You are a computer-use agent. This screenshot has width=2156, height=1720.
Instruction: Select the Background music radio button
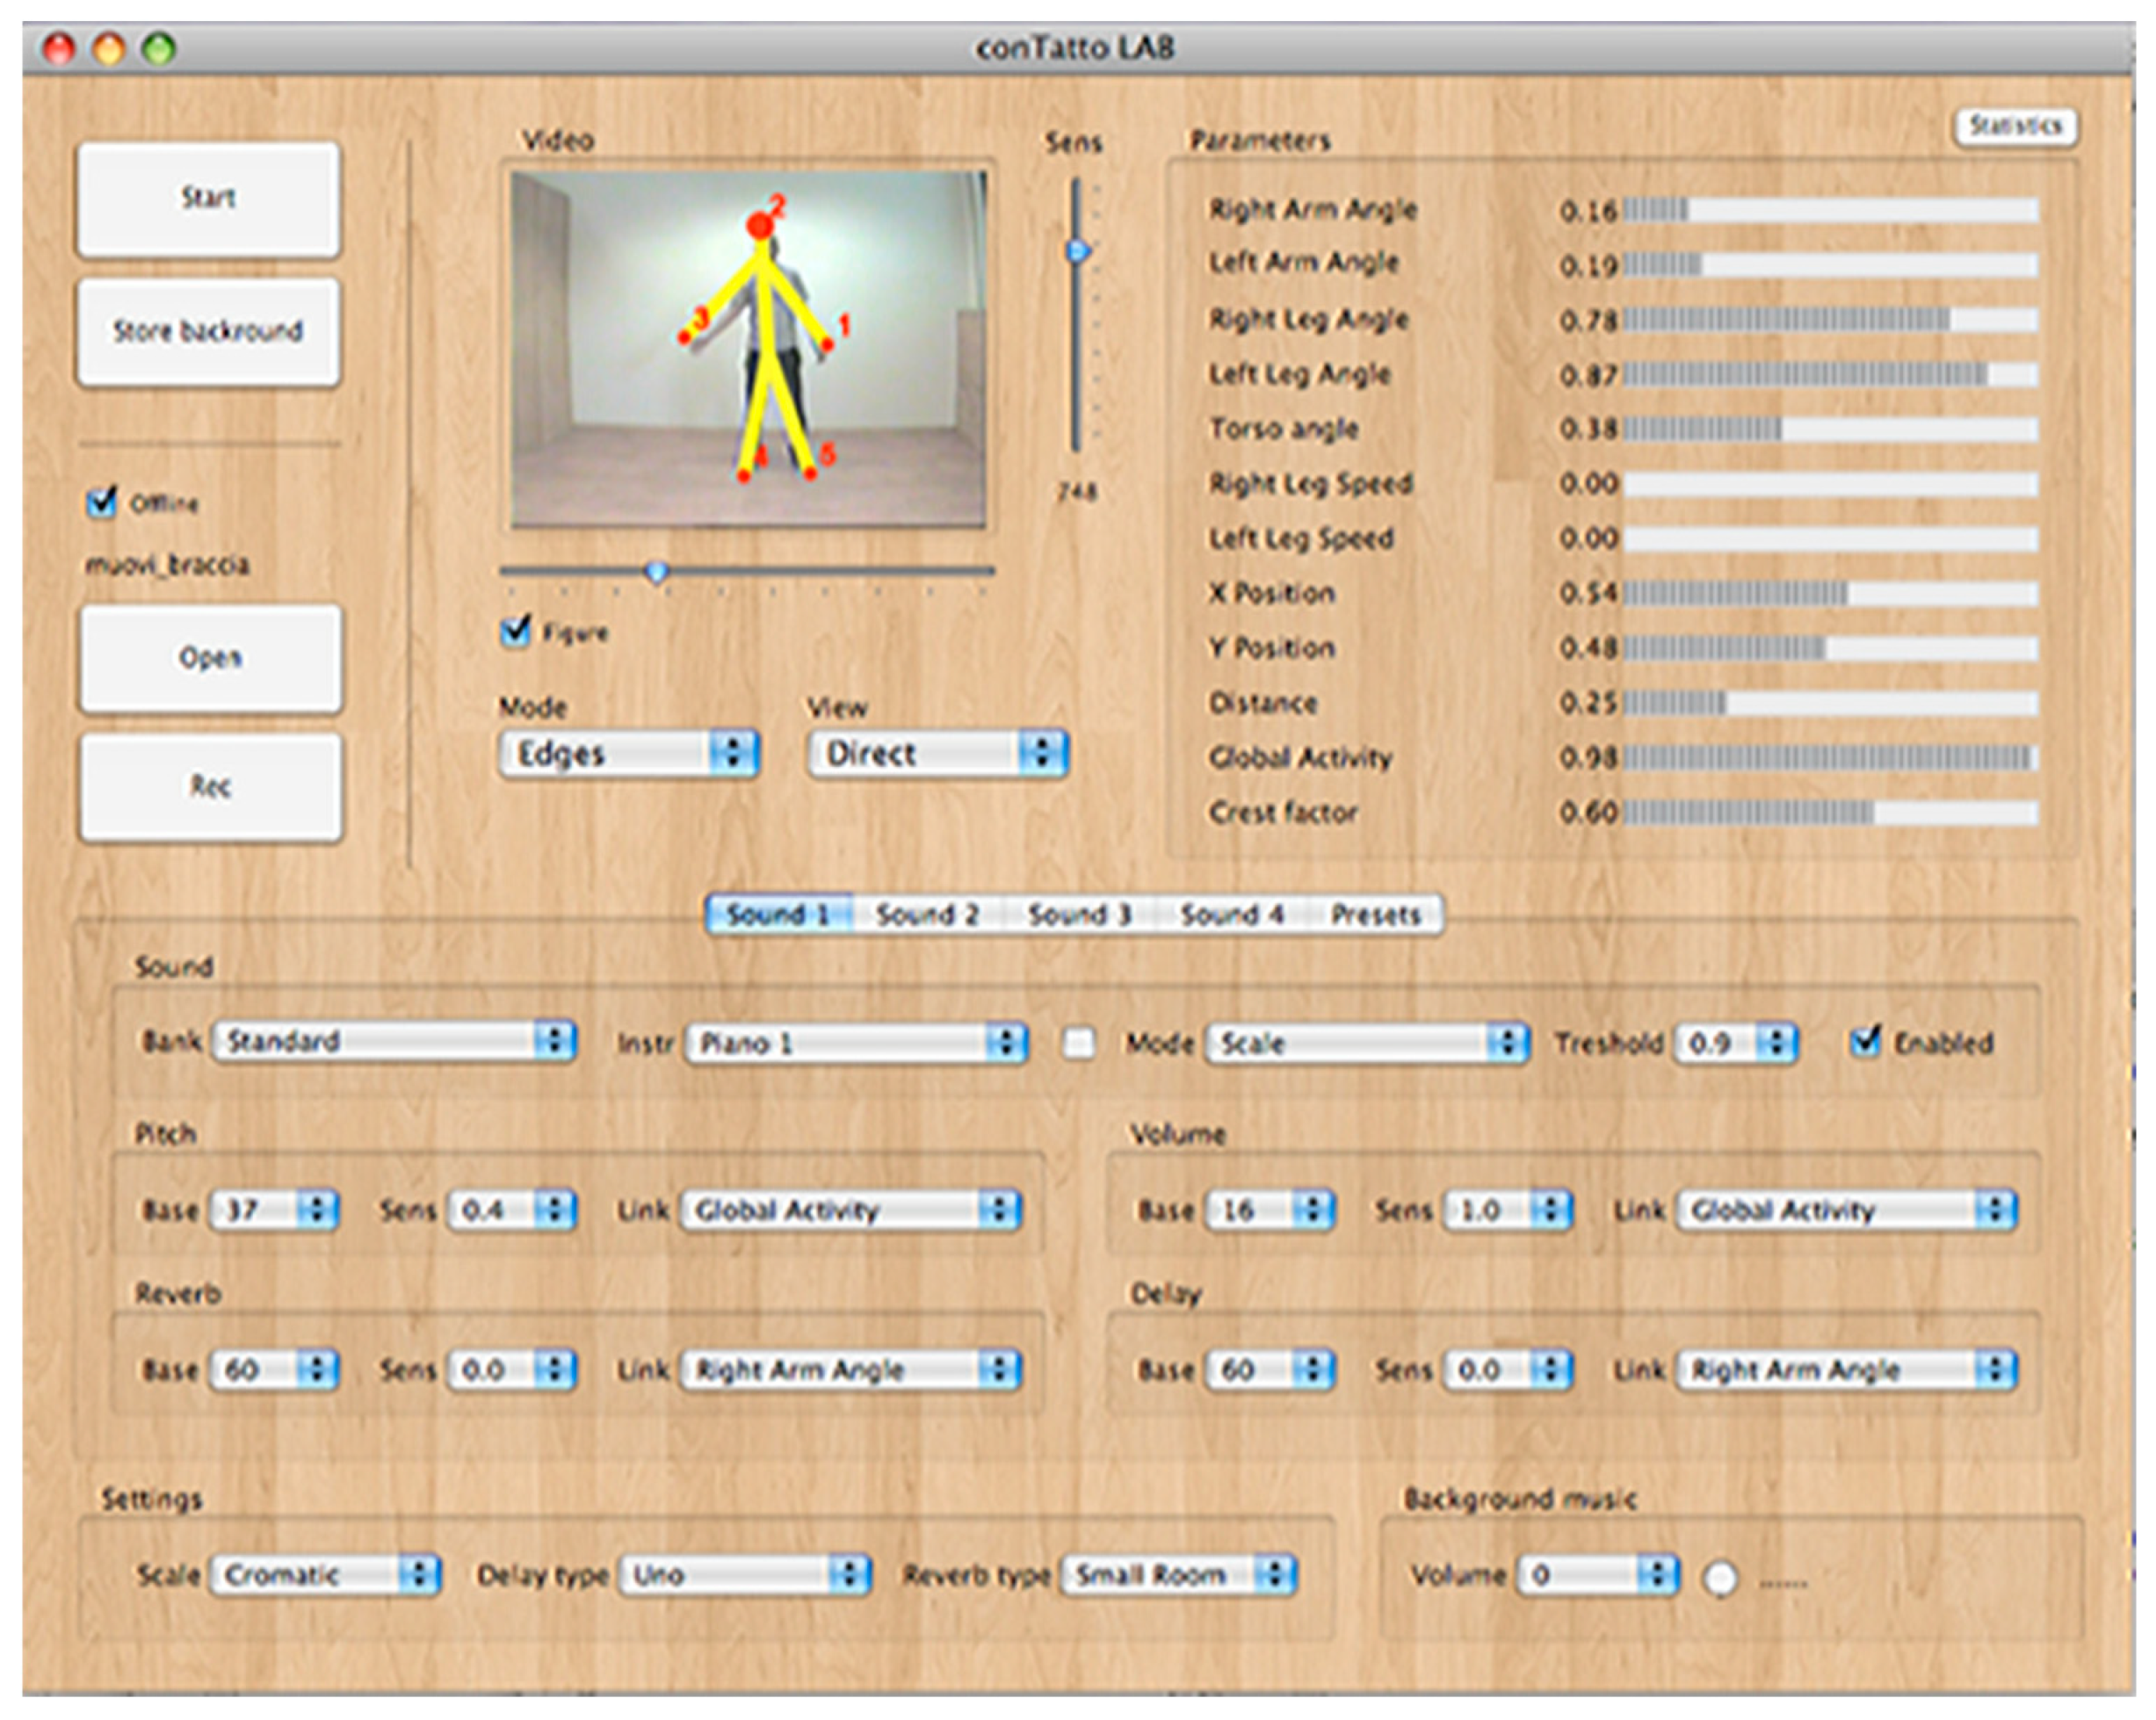coord(1720,1578)
